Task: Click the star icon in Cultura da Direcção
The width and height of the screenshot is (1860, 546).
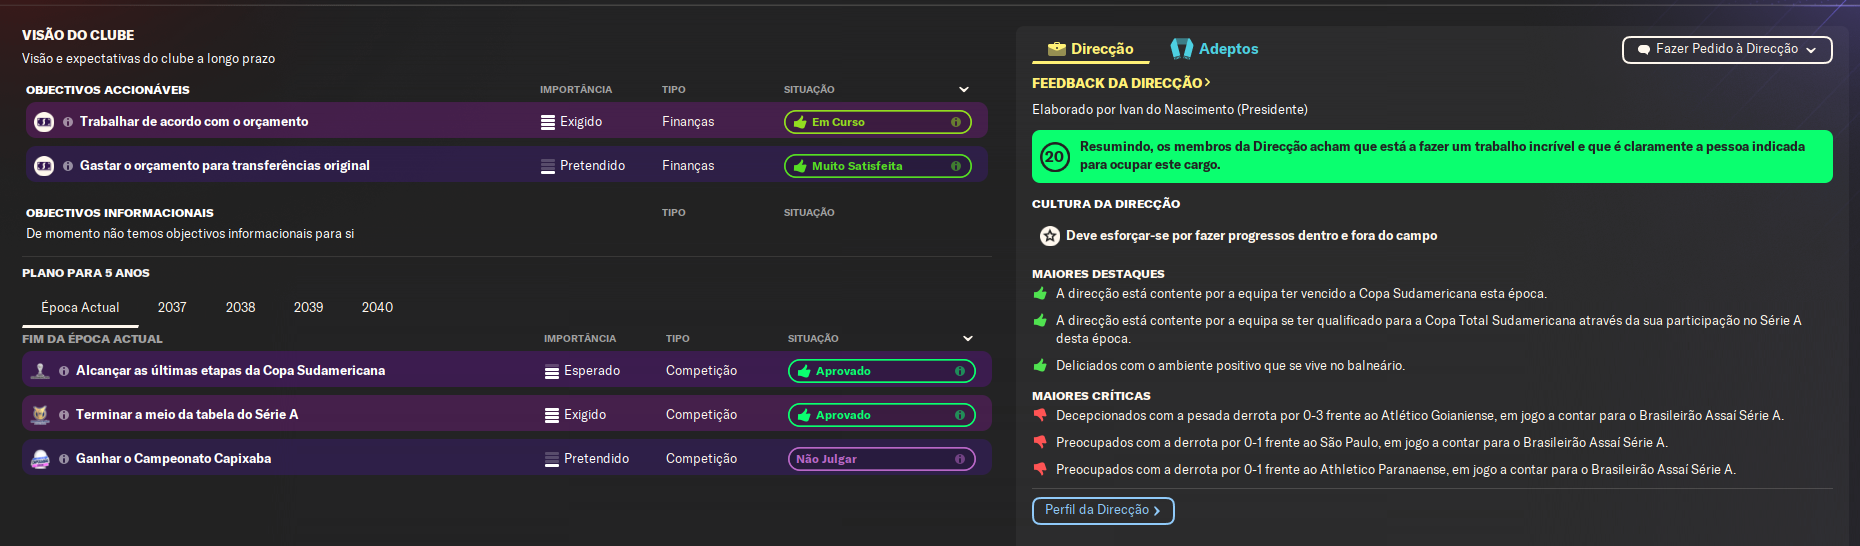Action: [x=1049, y=236]
